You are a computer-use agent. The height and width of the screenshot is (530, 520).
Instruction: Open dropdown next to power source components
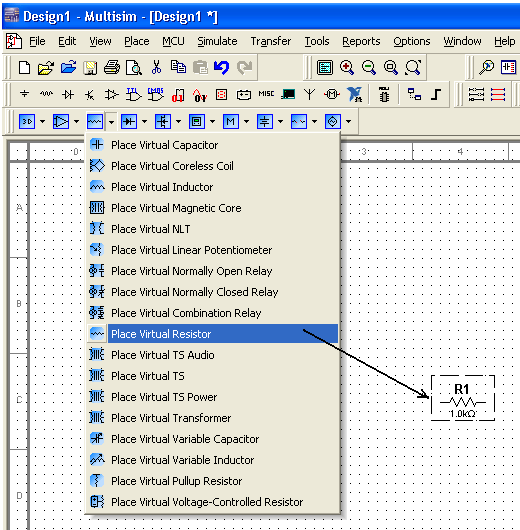[281, 121]
